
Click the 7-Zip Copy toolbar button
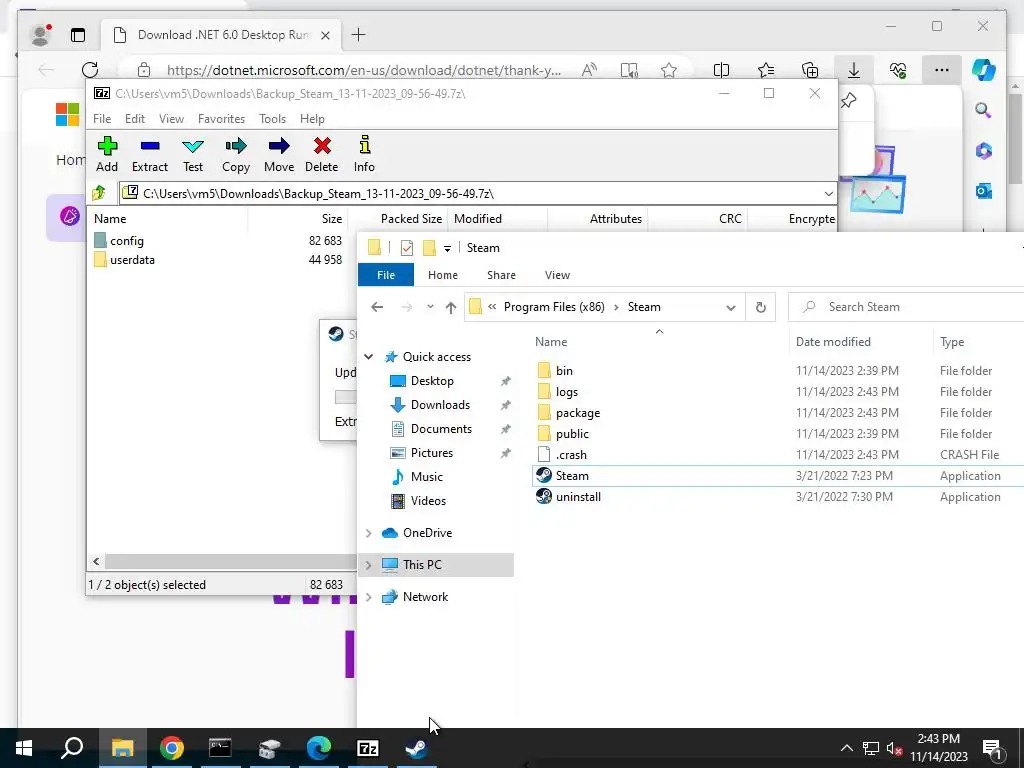click(x=236, y=154)
